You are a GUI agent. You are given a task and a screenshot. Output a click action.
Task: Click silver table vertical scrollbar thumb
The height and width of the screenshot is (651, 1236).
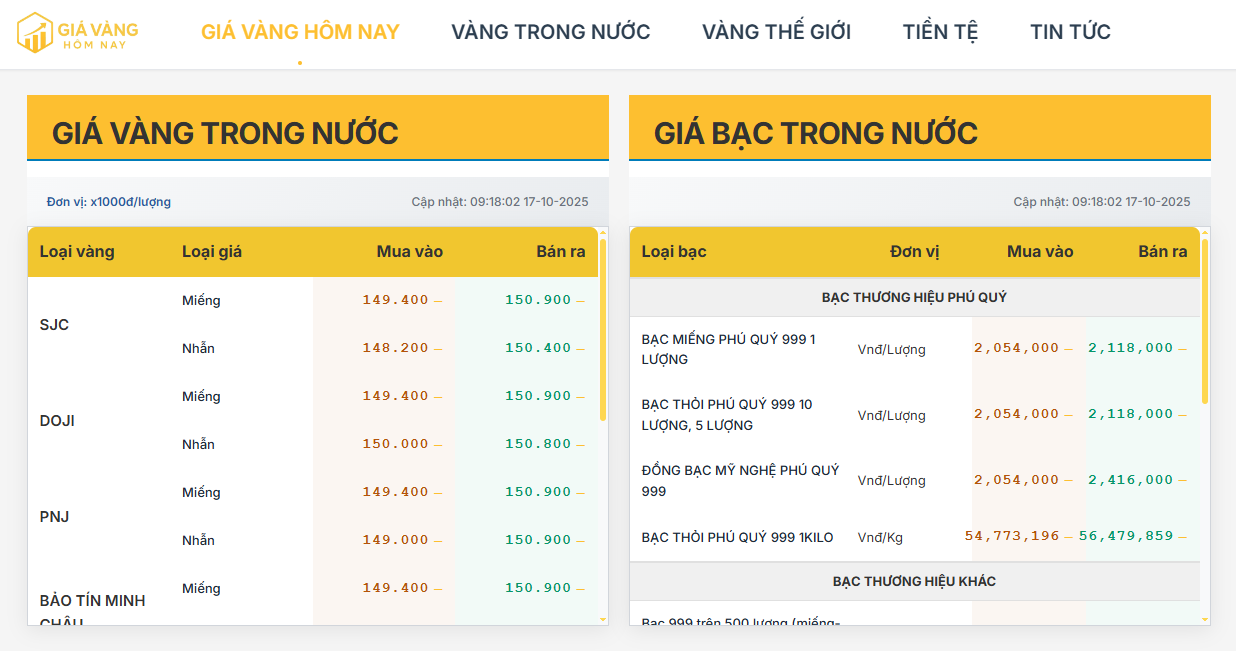click(x=1205, y=320)
